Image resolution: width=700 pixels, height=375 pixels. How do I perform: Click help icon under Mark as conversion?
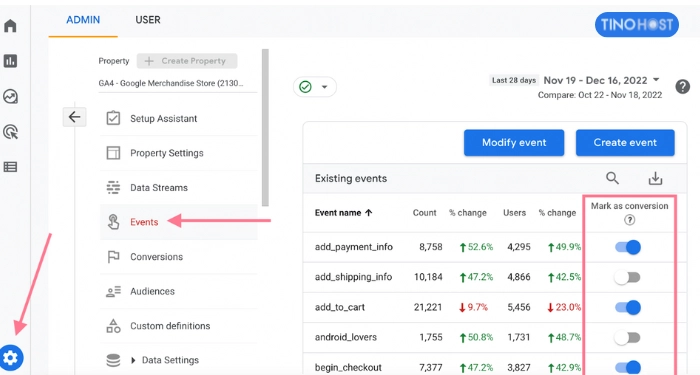click(x=629, y=220)
